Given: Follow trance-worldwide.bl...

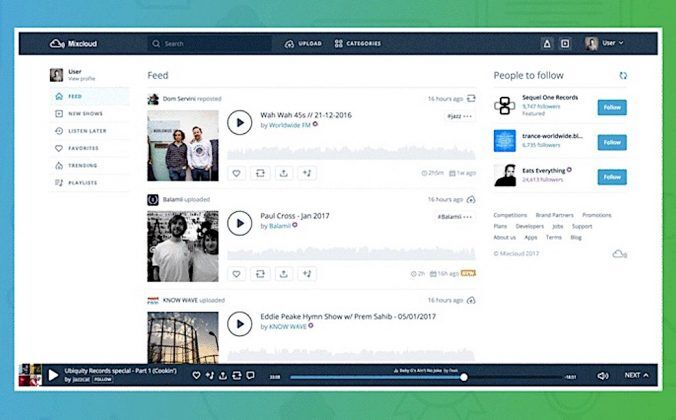Looking at the screenshot, I should [612, 142].
